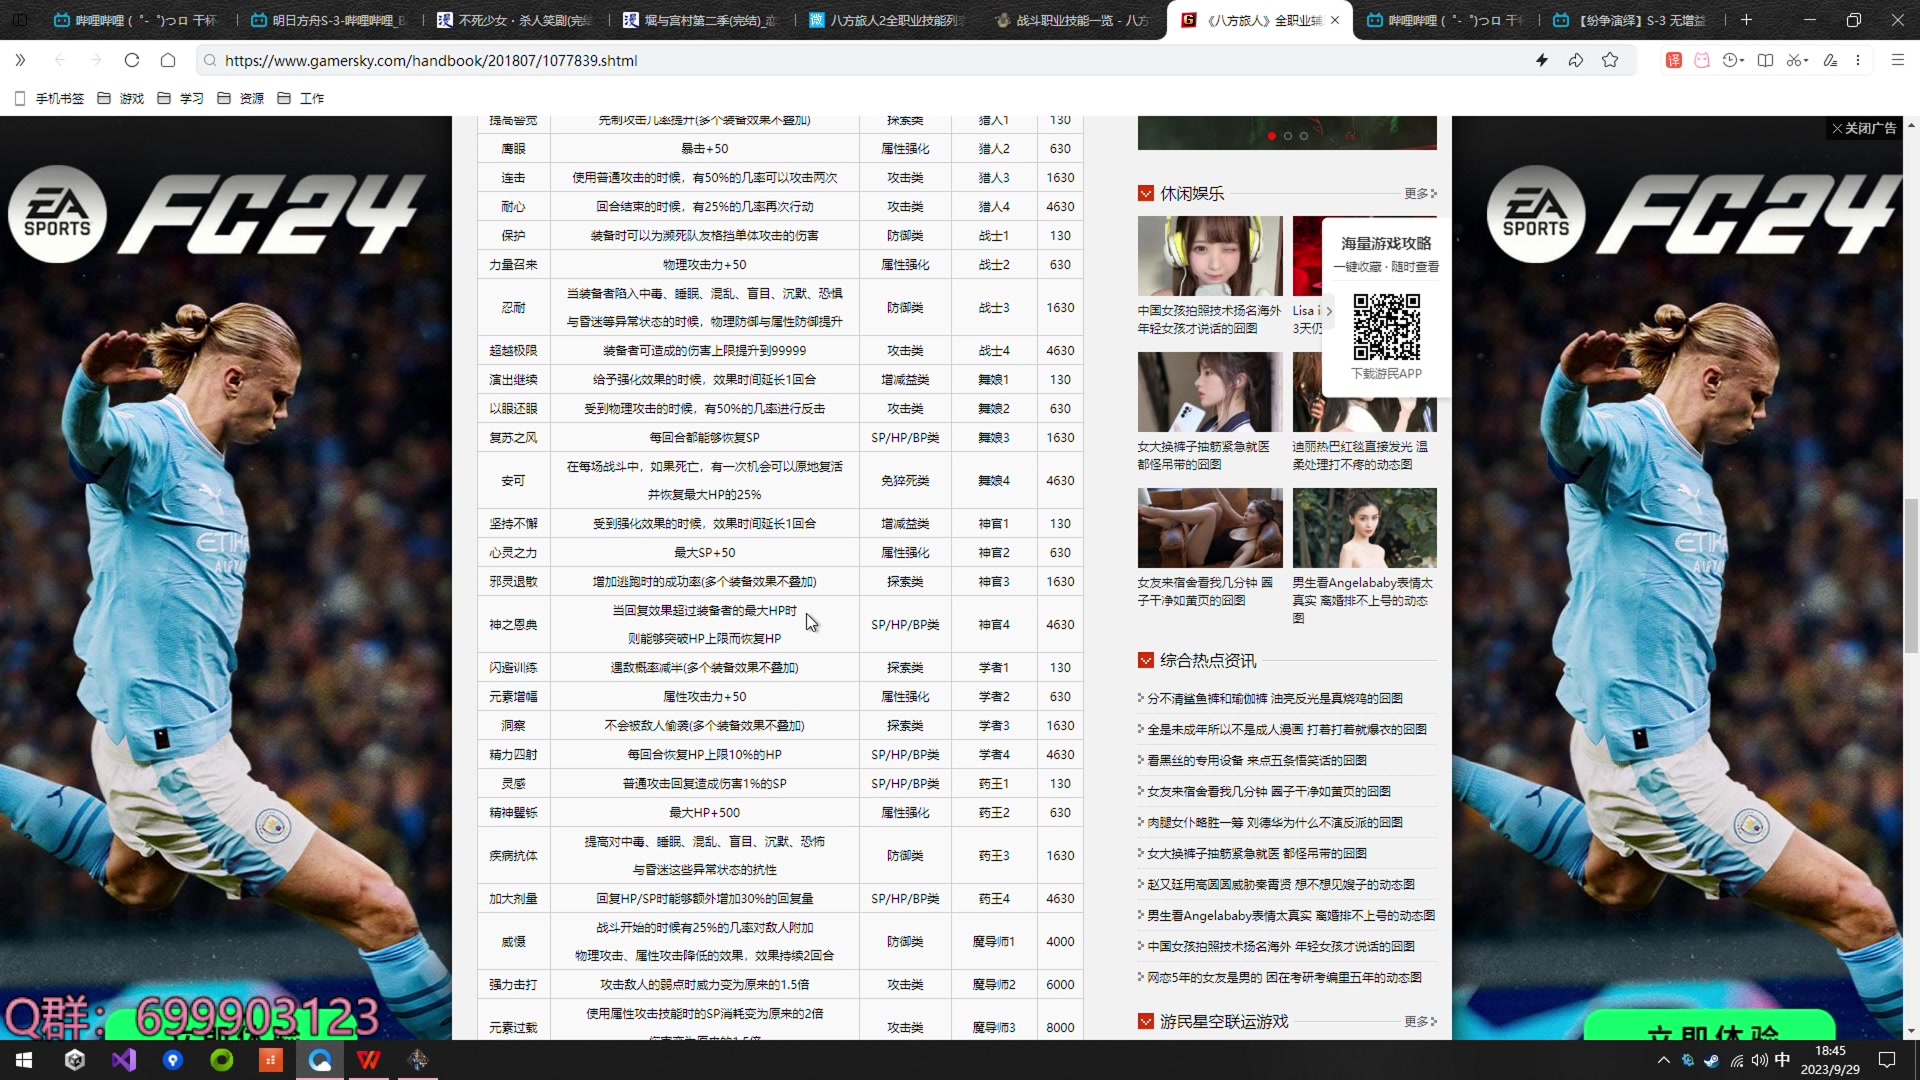Open news link 分不清鲨鱼裤和瑜伽裤

click(1274, 699)
